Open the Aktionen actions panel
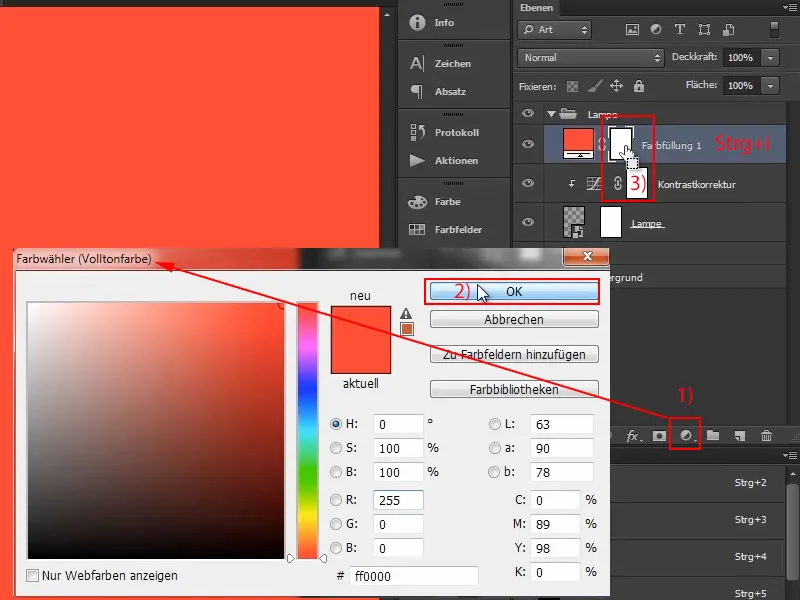Viewport: 800px width, 600px height. coord(444,161)
